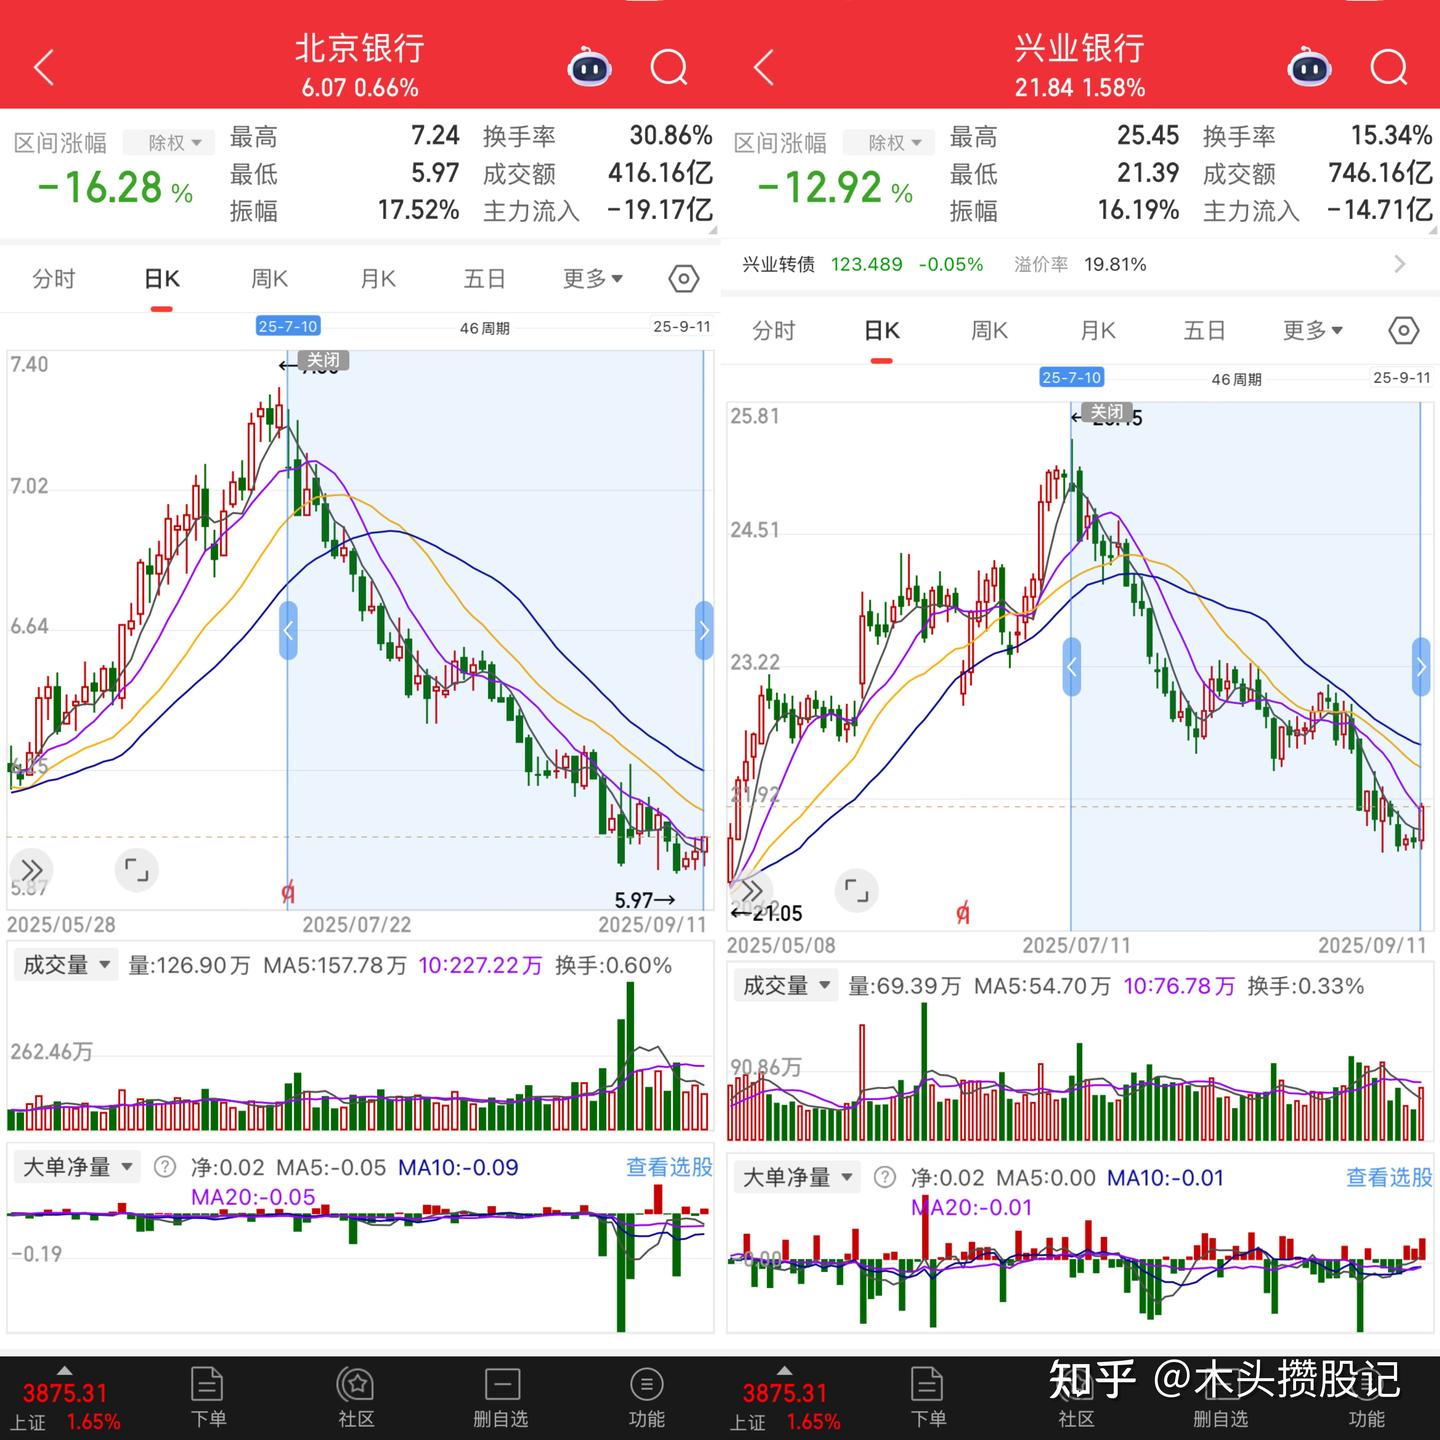Tap 删自选 in right bottom bar
Viewport: 1440px width, 1440px height.
point(1221,1397)
